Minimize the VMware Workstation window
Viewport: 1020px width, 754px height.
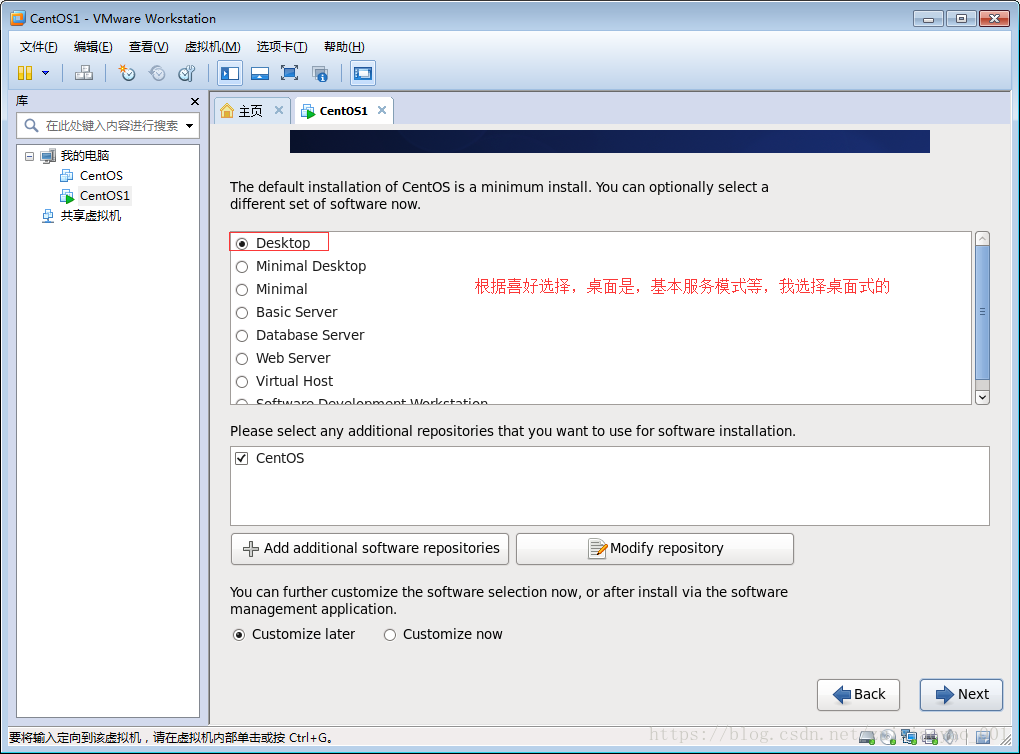[x=928, y=19]
